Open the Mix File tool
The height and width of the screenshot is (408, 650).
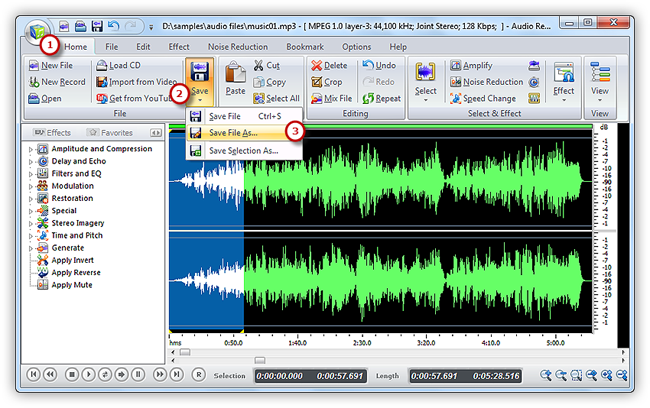point(332,99)
